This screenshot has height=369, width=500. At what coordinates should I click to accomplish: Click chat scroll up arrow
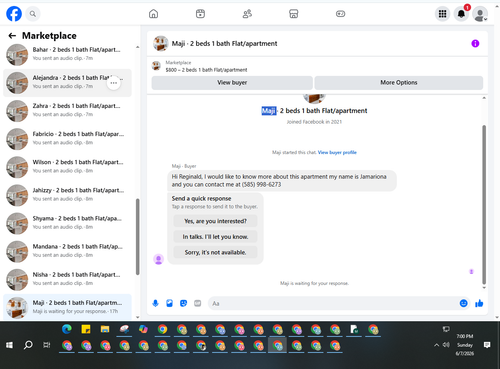[484, 98]
